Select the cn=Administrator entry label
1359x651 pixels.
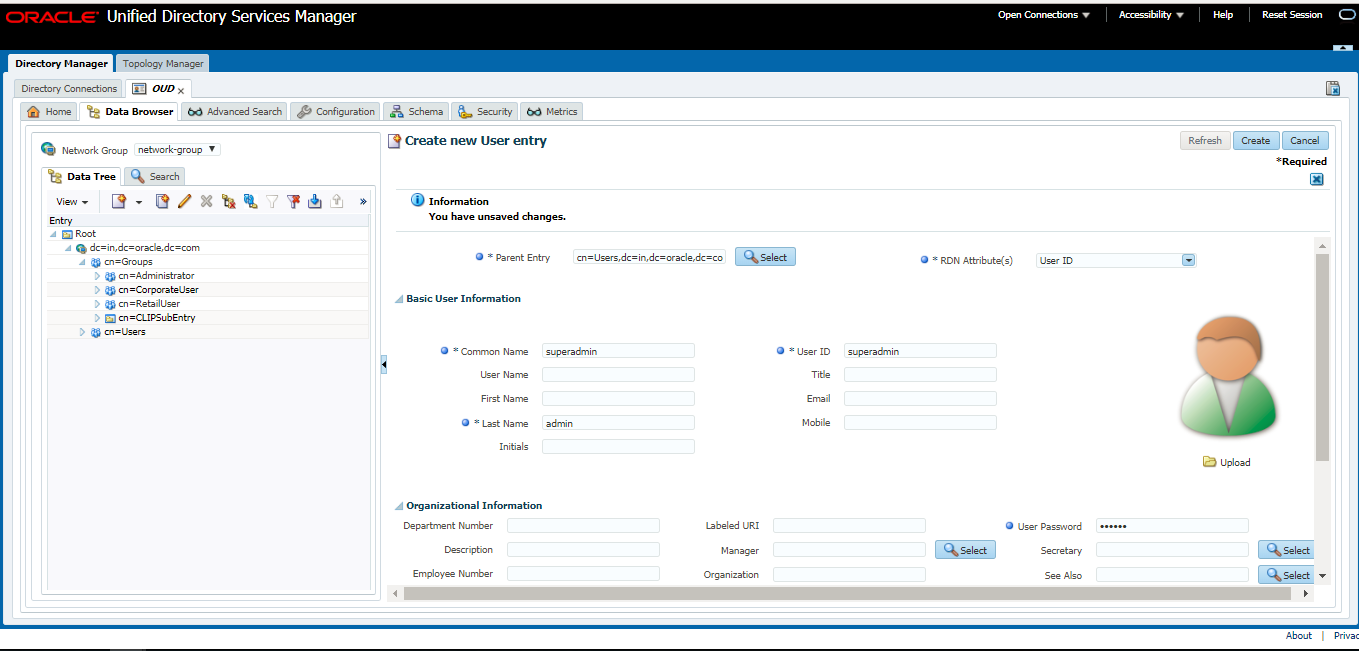(156, 276)
